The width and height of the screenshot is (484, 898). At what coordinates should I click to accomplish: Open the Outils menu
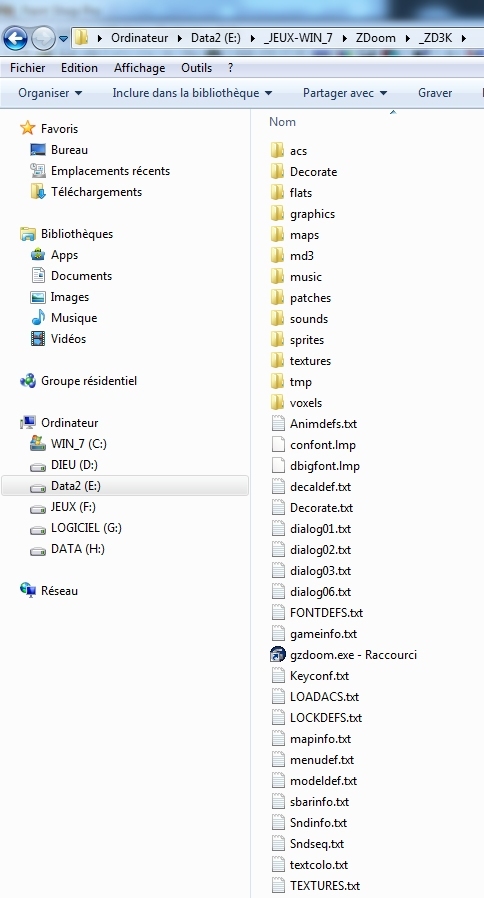pyautogui.click(x=196, y=68)
